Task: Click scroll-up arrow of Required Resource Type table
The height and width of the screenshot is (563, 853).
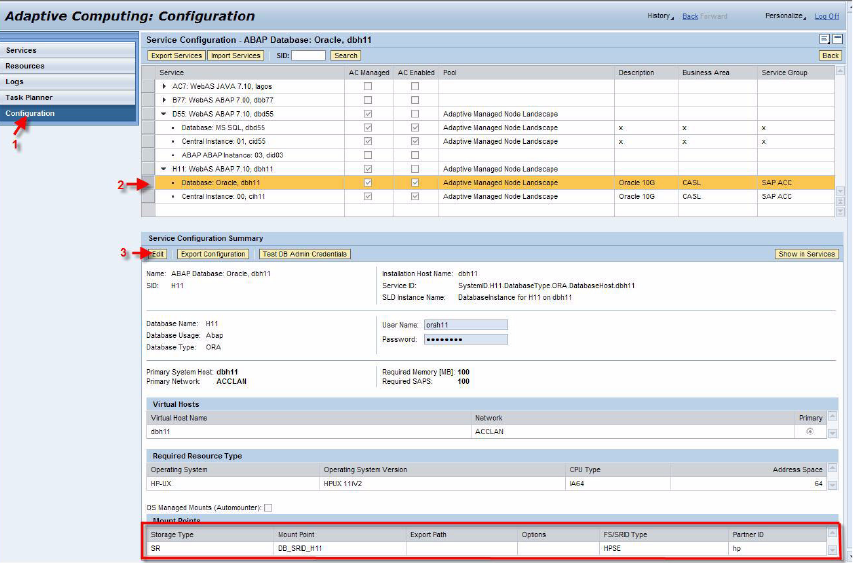Action: click(x=833, y=469)
